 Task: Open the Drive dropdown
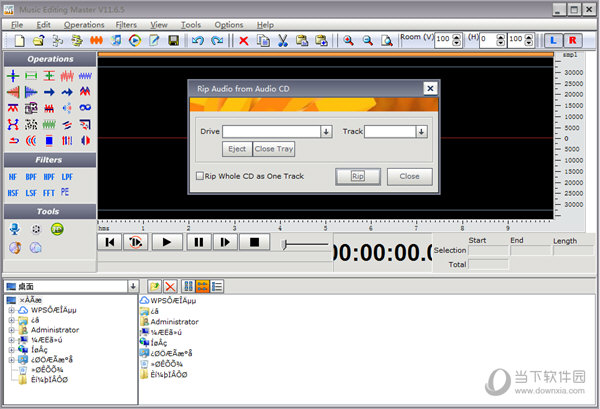[x=326, y=132]
